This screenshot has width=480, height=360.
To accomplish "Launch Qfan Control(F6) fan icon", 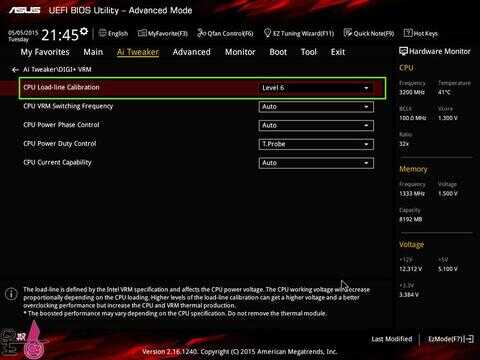I will 201,33.
